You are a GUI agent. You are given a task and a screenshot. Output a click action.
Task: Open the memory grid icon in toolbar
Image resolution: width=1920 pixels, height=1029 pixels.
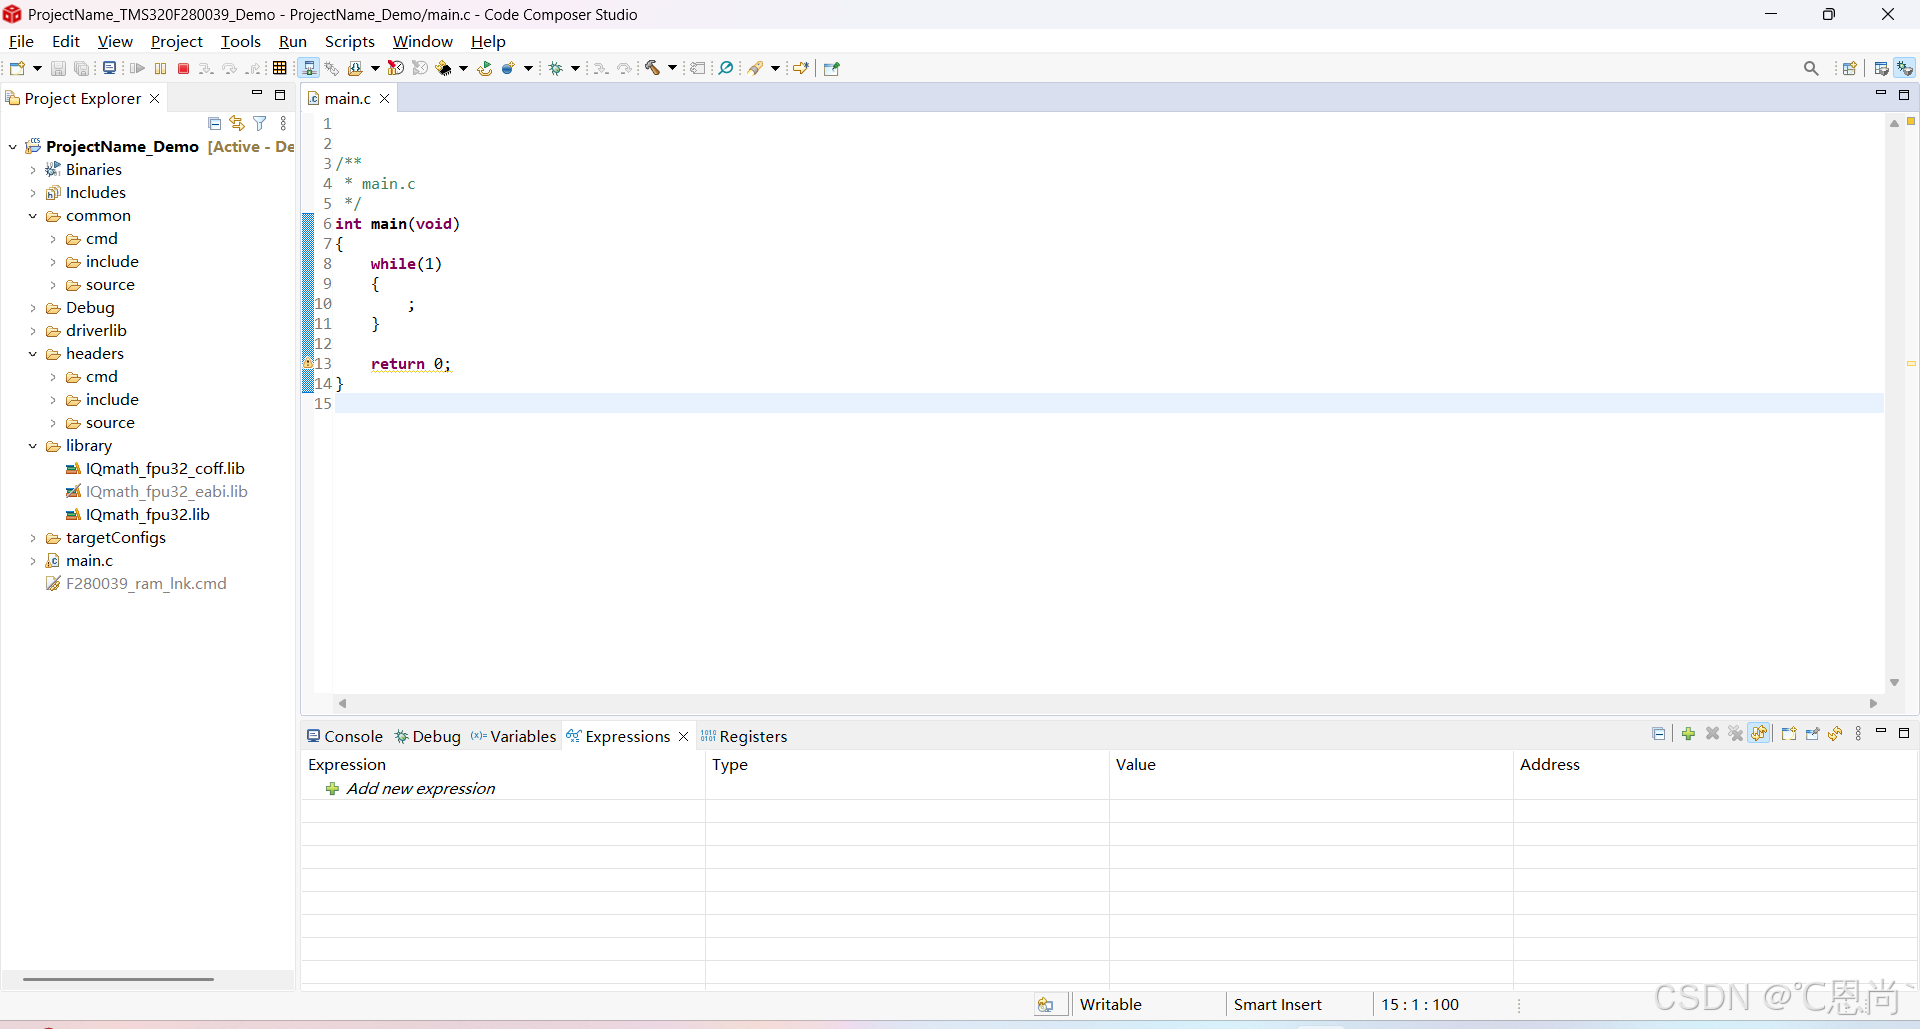pos(280,68)
